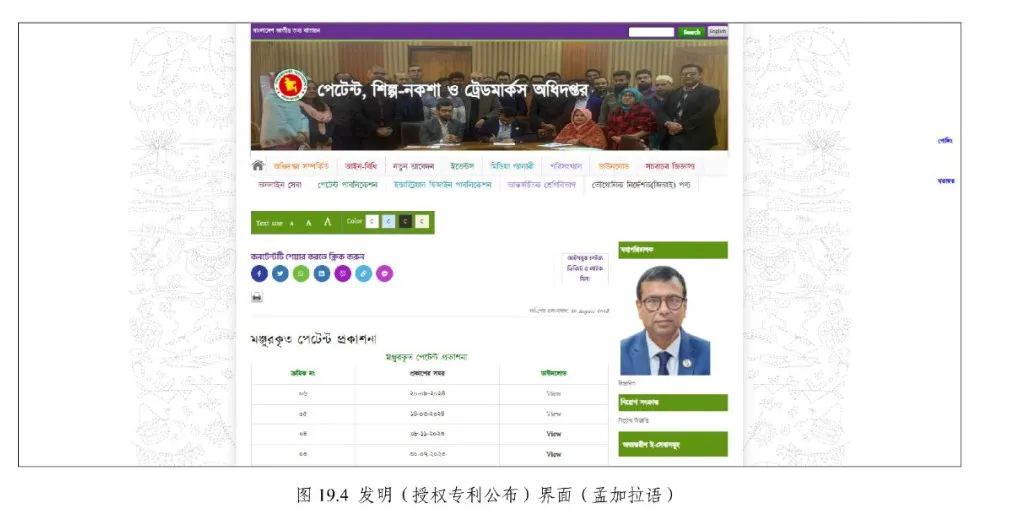The image size is (1028, 527).
Task: Open the পেটেন্ট পাবলিকেশন menu item
Action: tap(348, 184)
